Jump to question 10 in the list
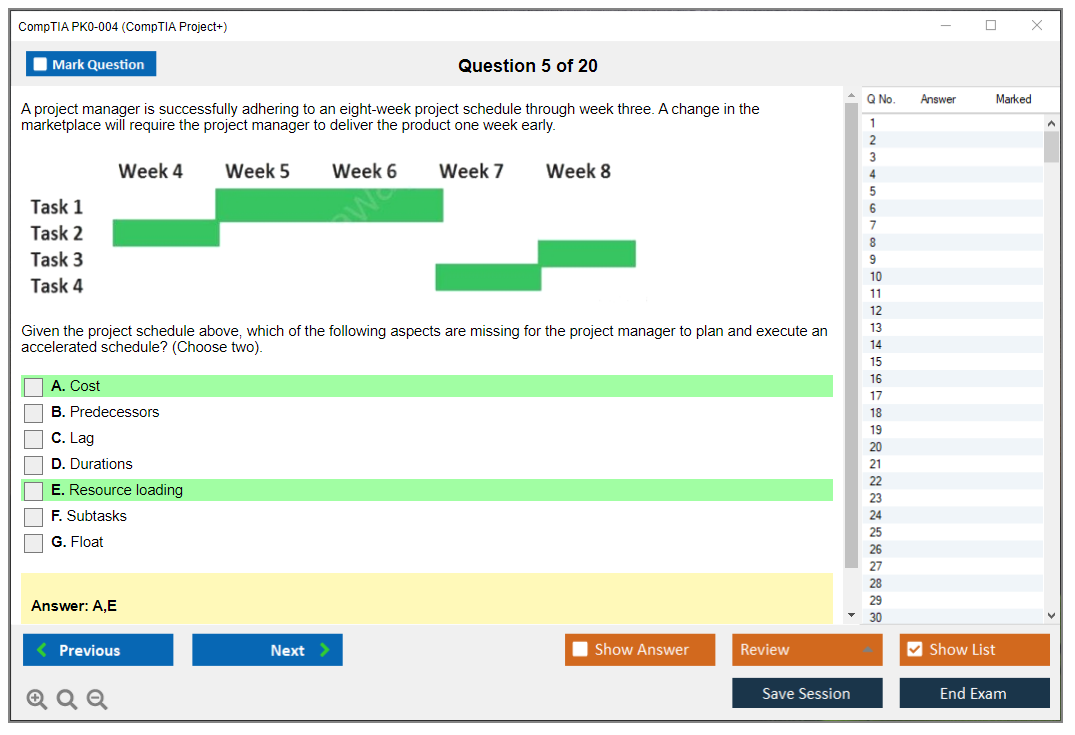The height and width of the screenshot is (735, 1075). [x=876, y=277]
